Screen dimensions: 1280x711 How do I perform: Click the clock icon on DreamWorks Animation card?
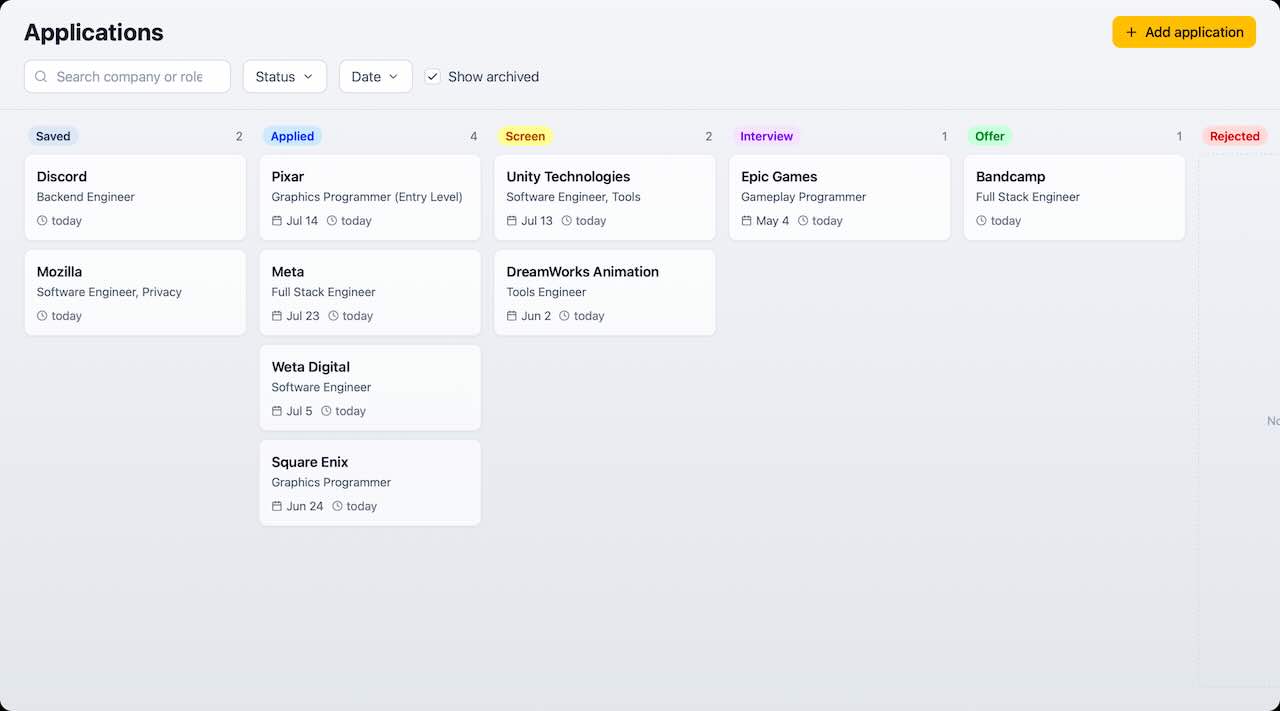564,316
